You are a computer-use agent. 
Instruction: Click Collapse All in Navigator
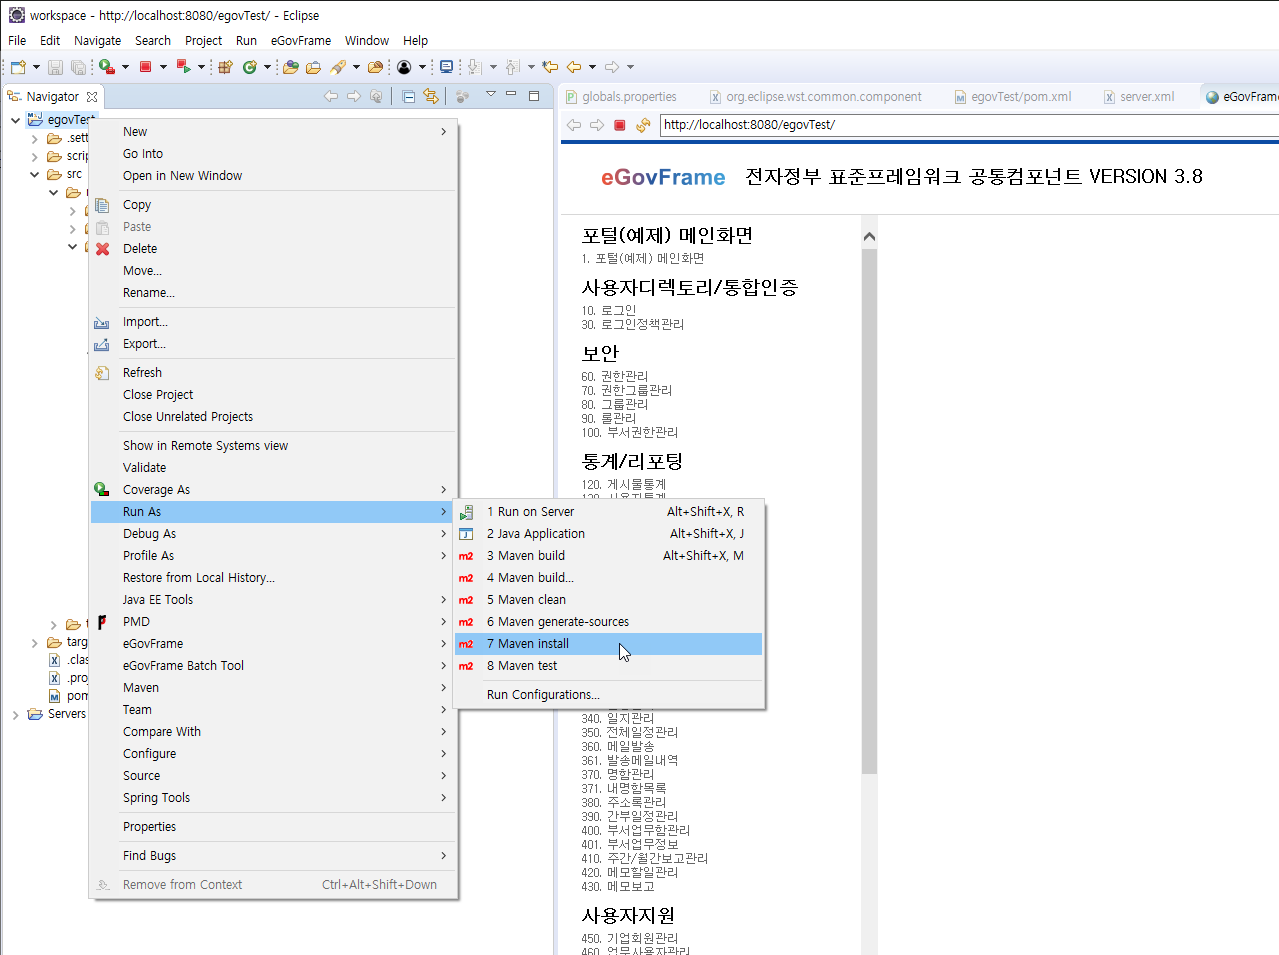click(409, 96)
